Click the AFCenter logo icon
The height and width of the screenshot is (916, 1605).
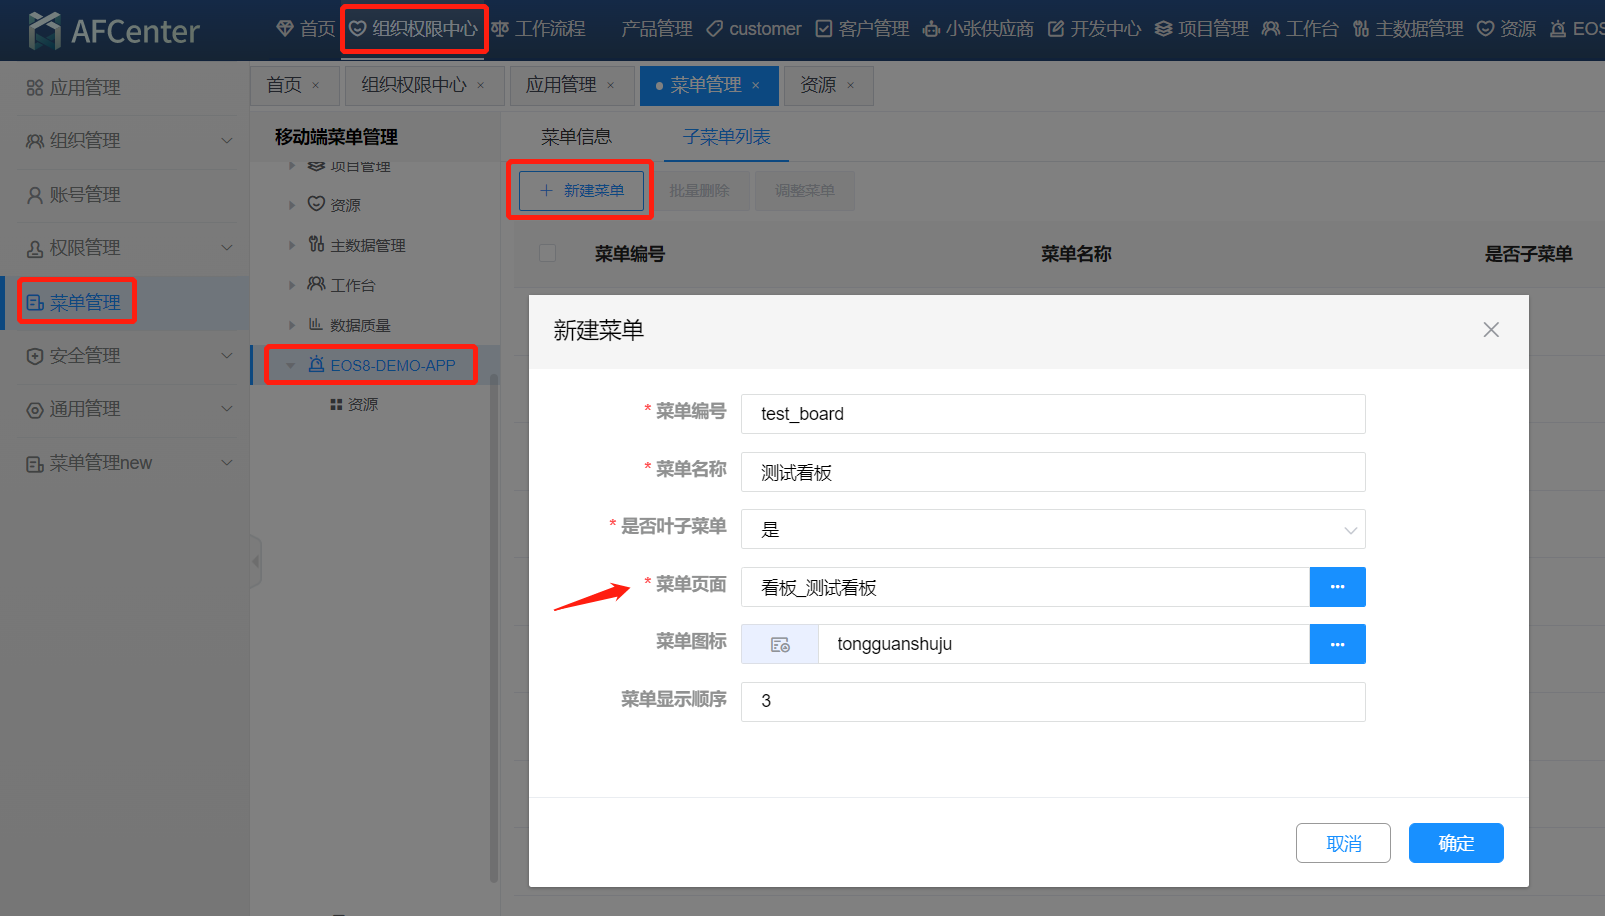(x=44, y=31)
